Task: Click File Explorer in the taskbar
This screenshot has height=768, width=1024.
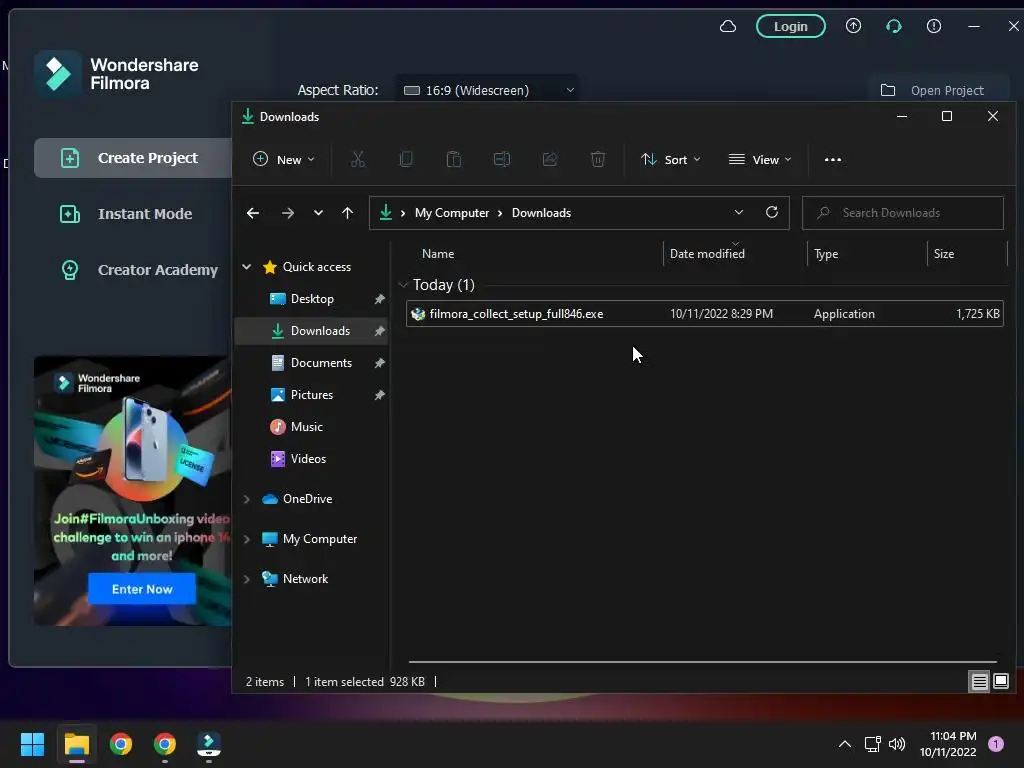Action: (x=76, y=744)
